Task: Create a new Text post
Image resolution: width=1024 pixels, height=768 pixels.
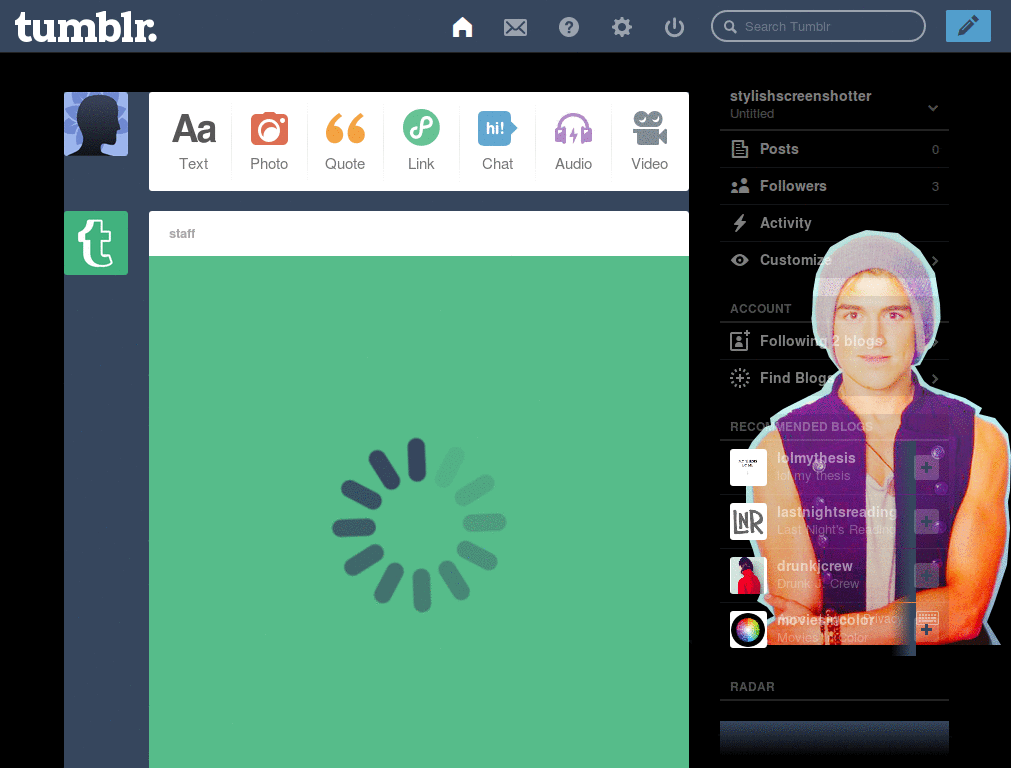Action: point(194,141)
